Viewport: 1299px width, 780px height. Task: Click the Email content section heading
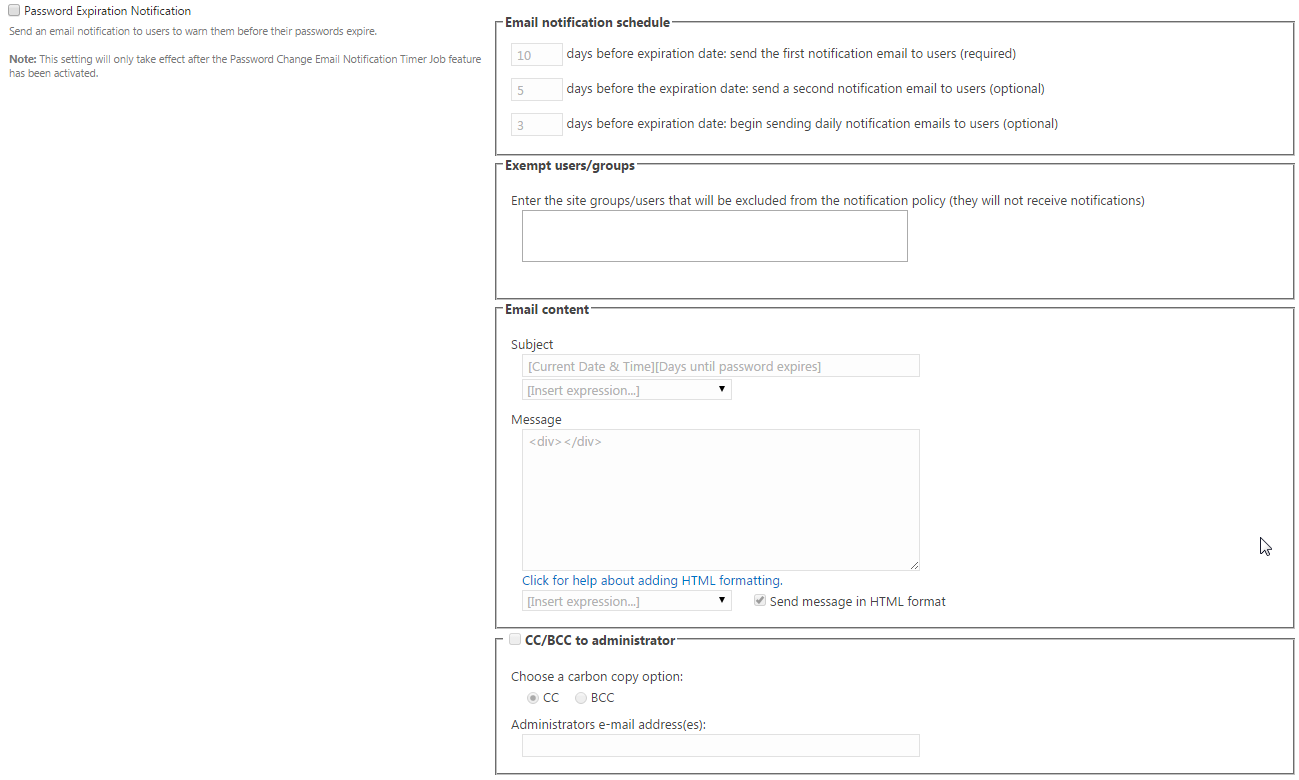547,309
